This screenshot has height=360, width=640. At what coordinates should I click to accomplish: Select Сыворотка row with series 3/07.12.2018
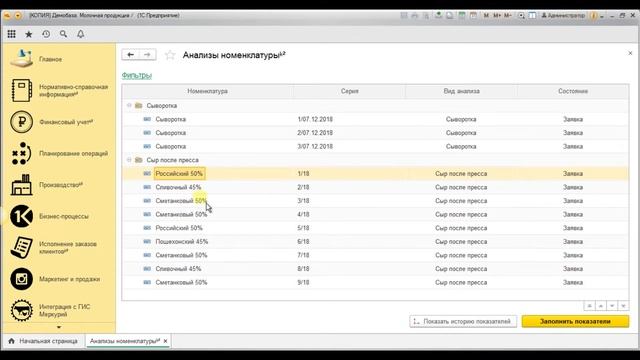pyautogui.click(x=375, y=146)
